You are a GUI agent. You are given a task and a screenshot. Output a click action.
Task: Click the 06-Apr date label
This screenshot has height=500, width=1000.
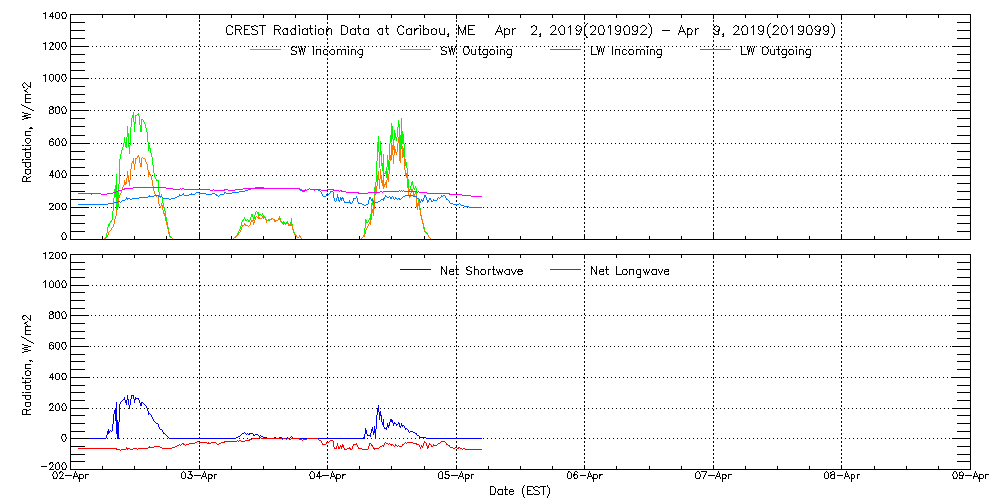(585, 477)
